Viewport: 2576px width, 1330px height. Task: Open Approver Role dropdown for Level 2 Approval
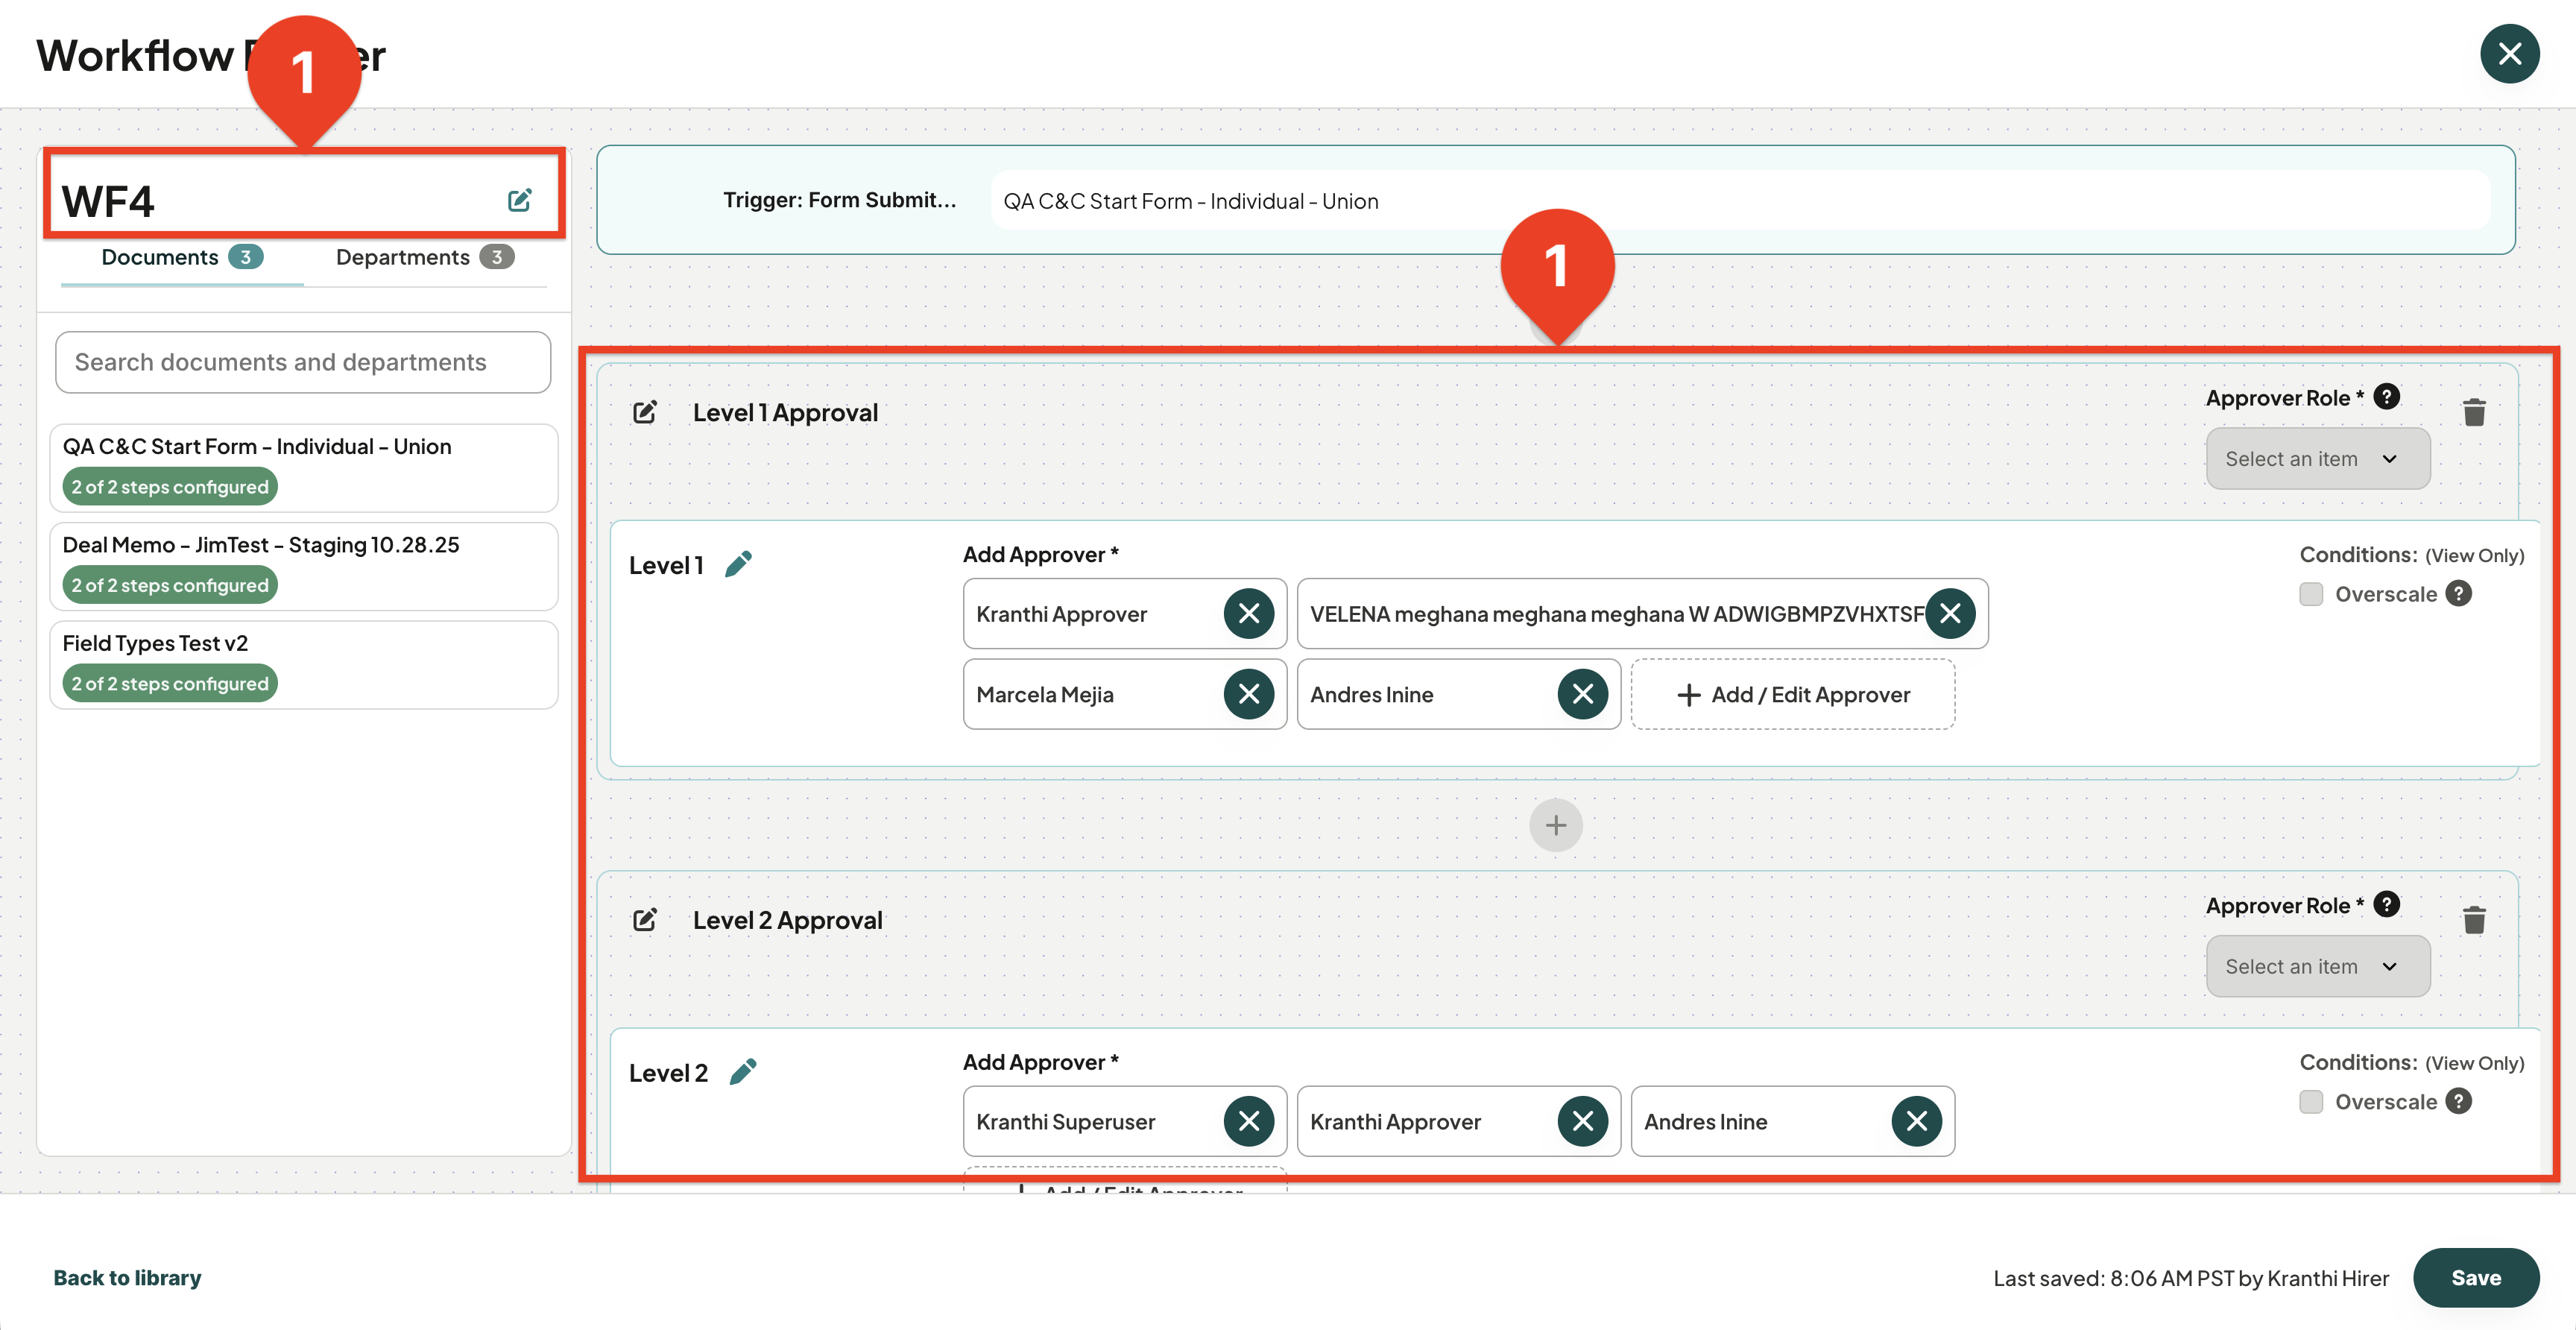pyautogui.click(x=2317, y=966)
